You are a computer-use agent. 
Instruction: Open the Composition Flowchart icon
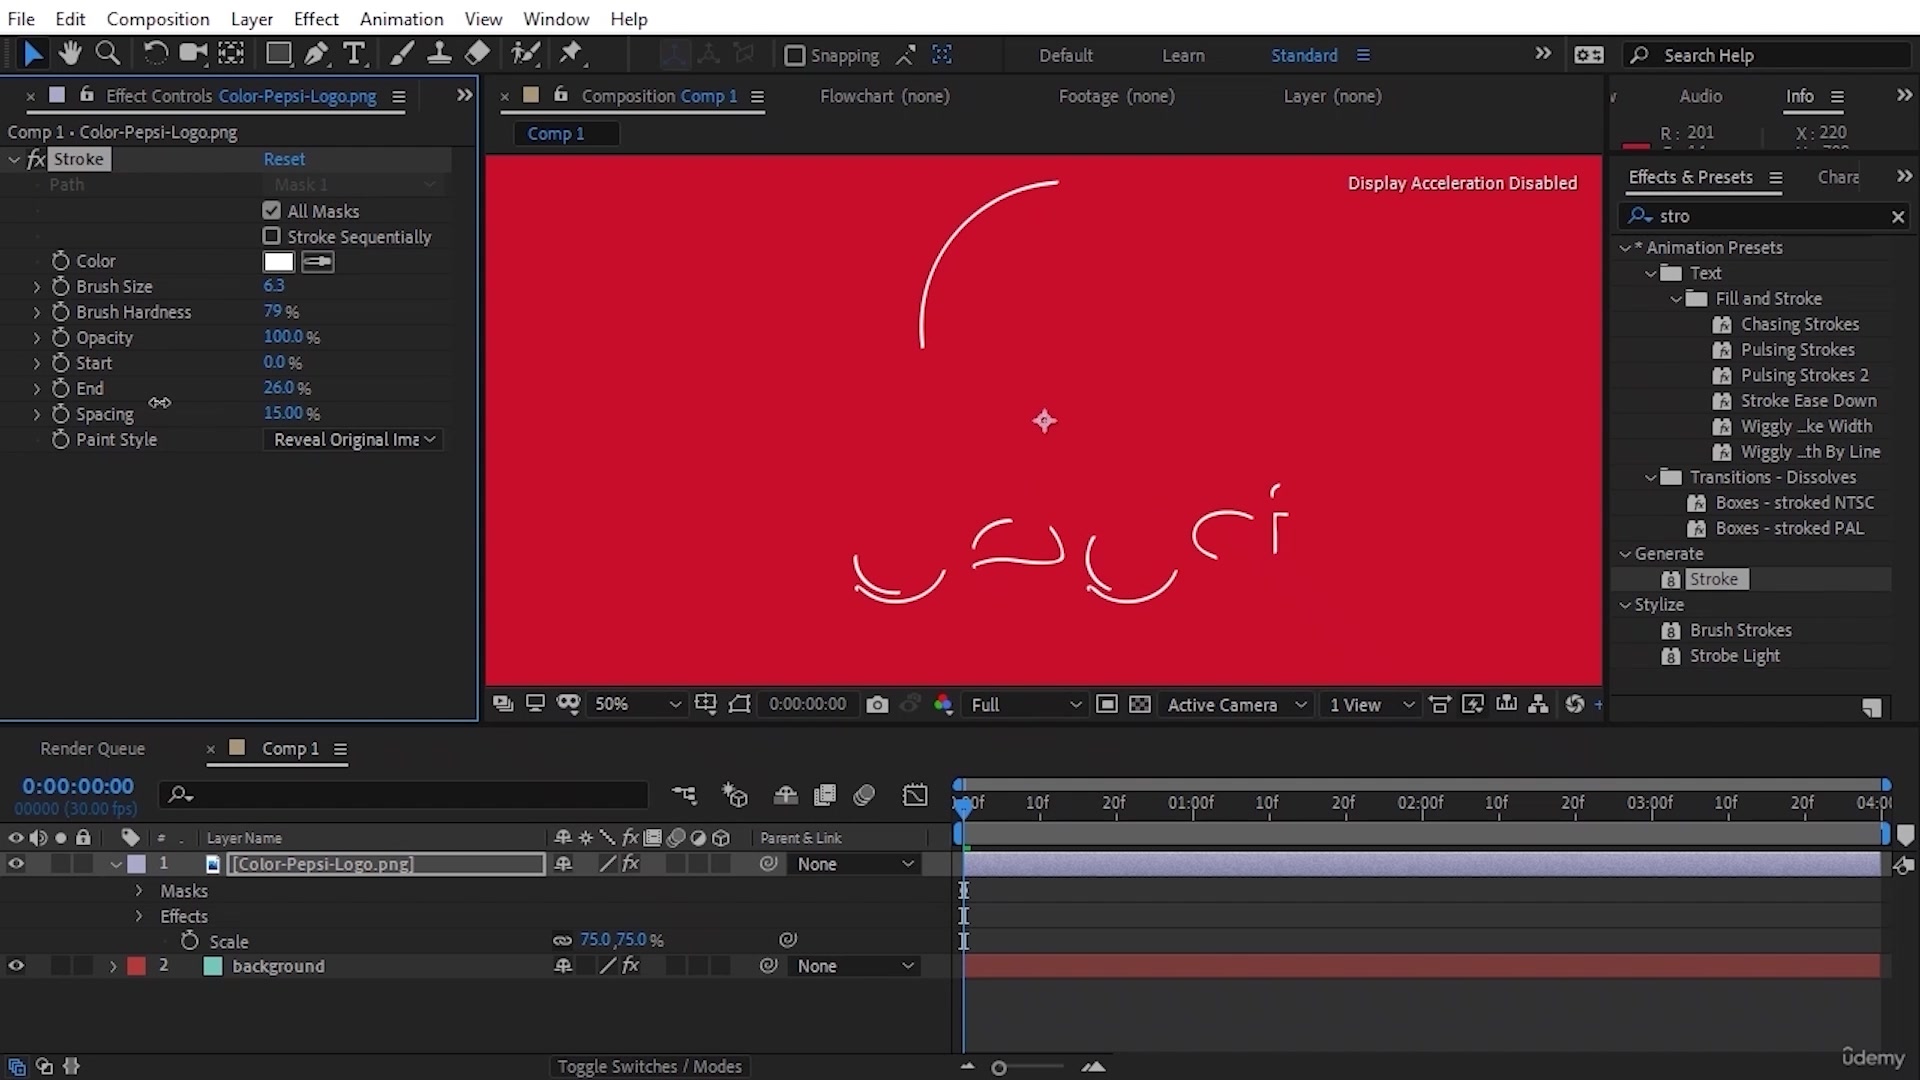1539,704
